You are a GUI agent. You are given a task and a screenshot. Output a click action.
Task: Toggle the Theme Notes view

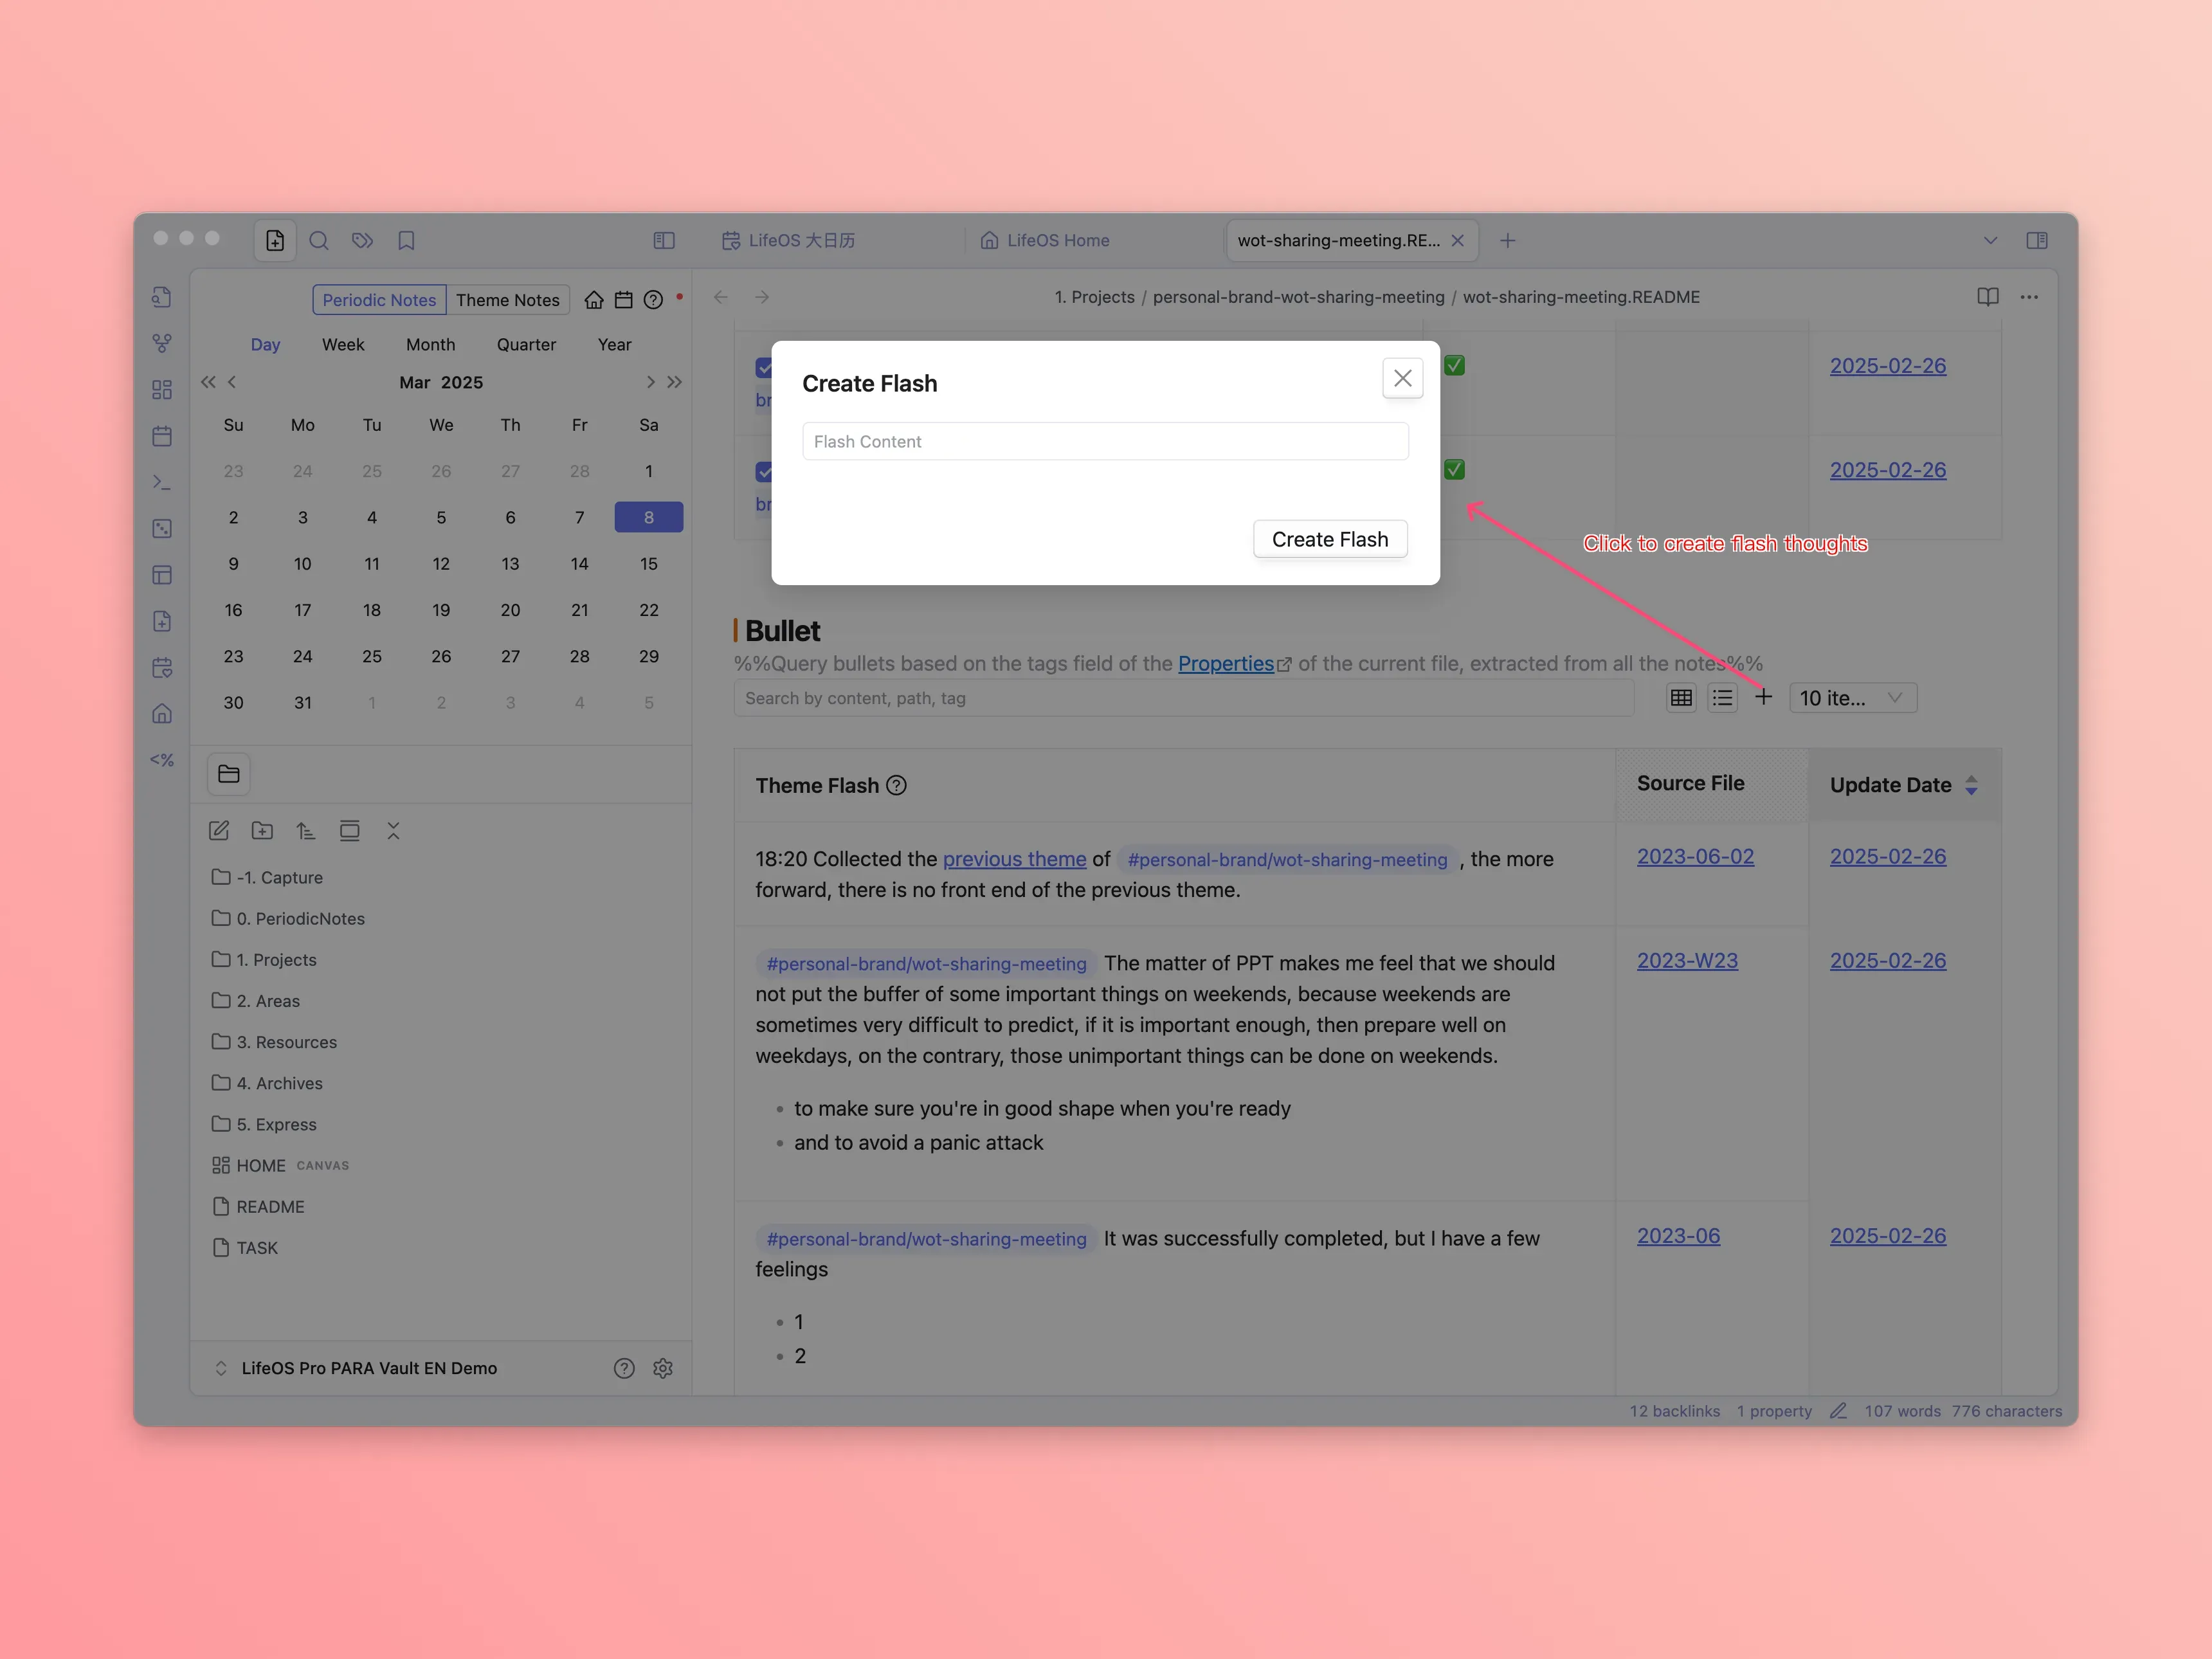(508, 300)
